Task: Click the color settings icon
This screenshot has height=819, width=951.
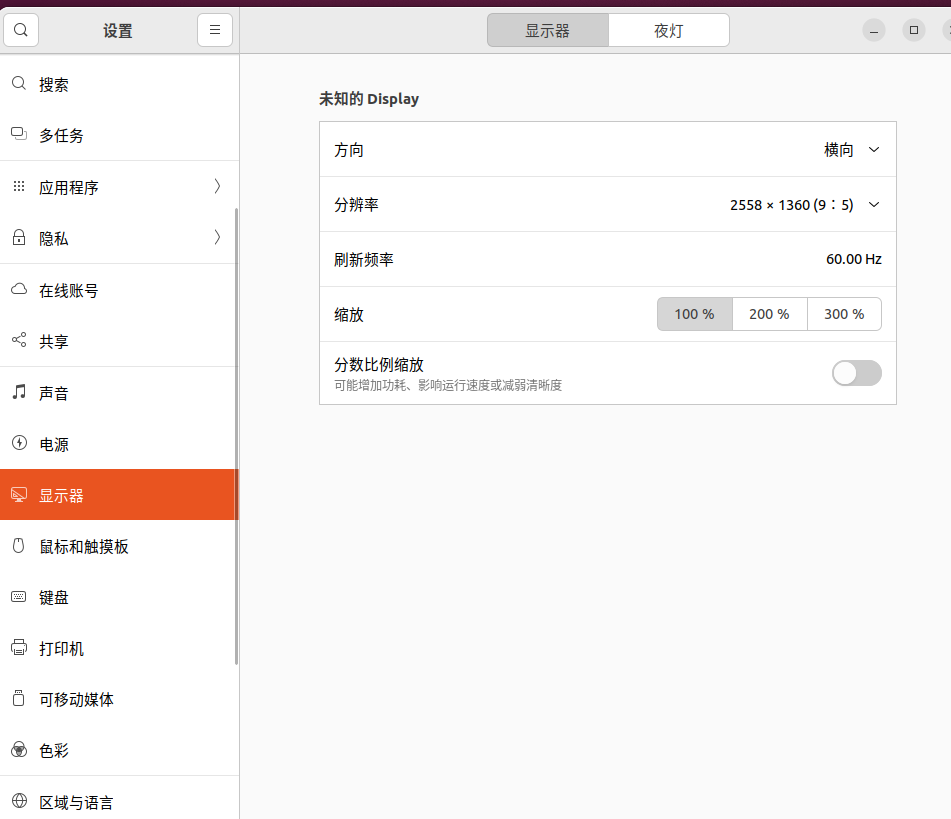Action: (x=18, y=750)
